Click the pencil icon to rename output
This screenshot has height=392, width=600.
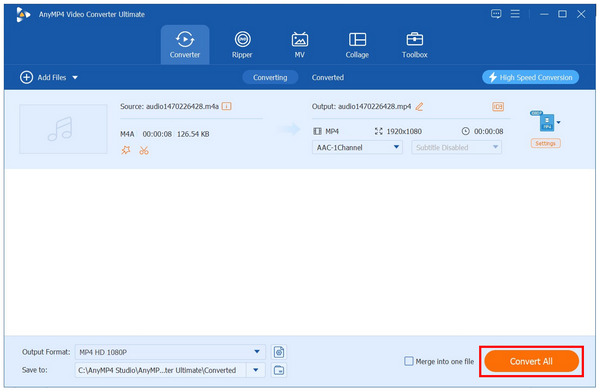pyautogui.click(x=419, y=106)
